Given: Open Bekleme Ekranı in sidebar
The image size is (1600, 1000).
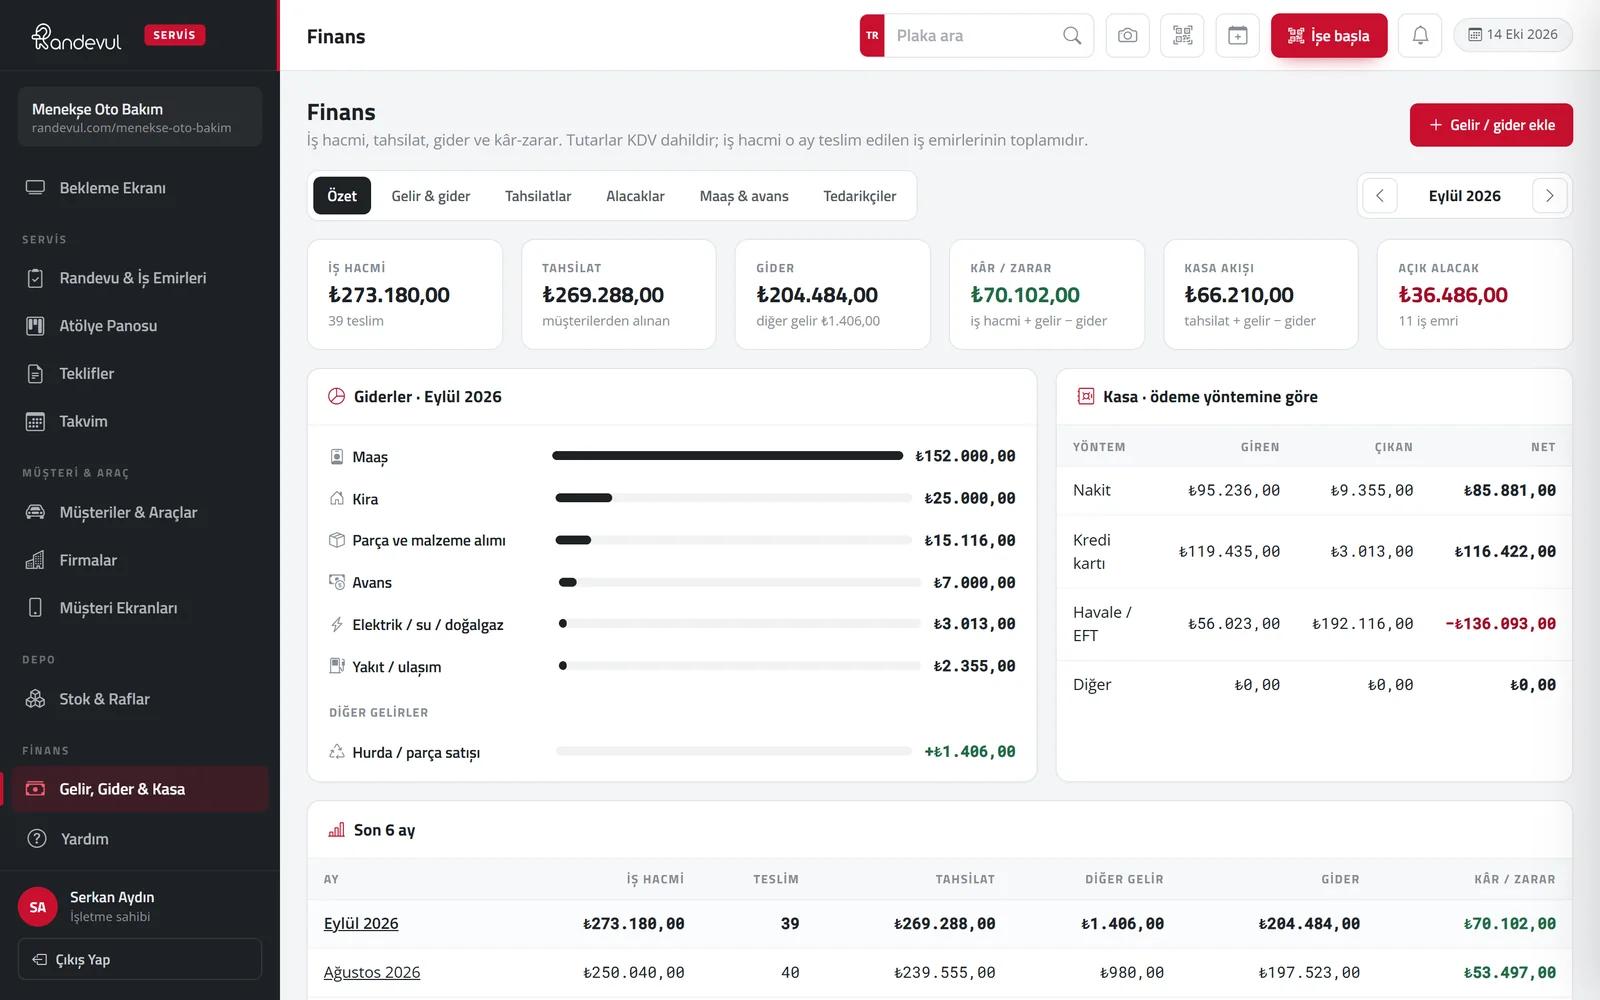Looking at the screenshot, I should click(x=140, y=188).
